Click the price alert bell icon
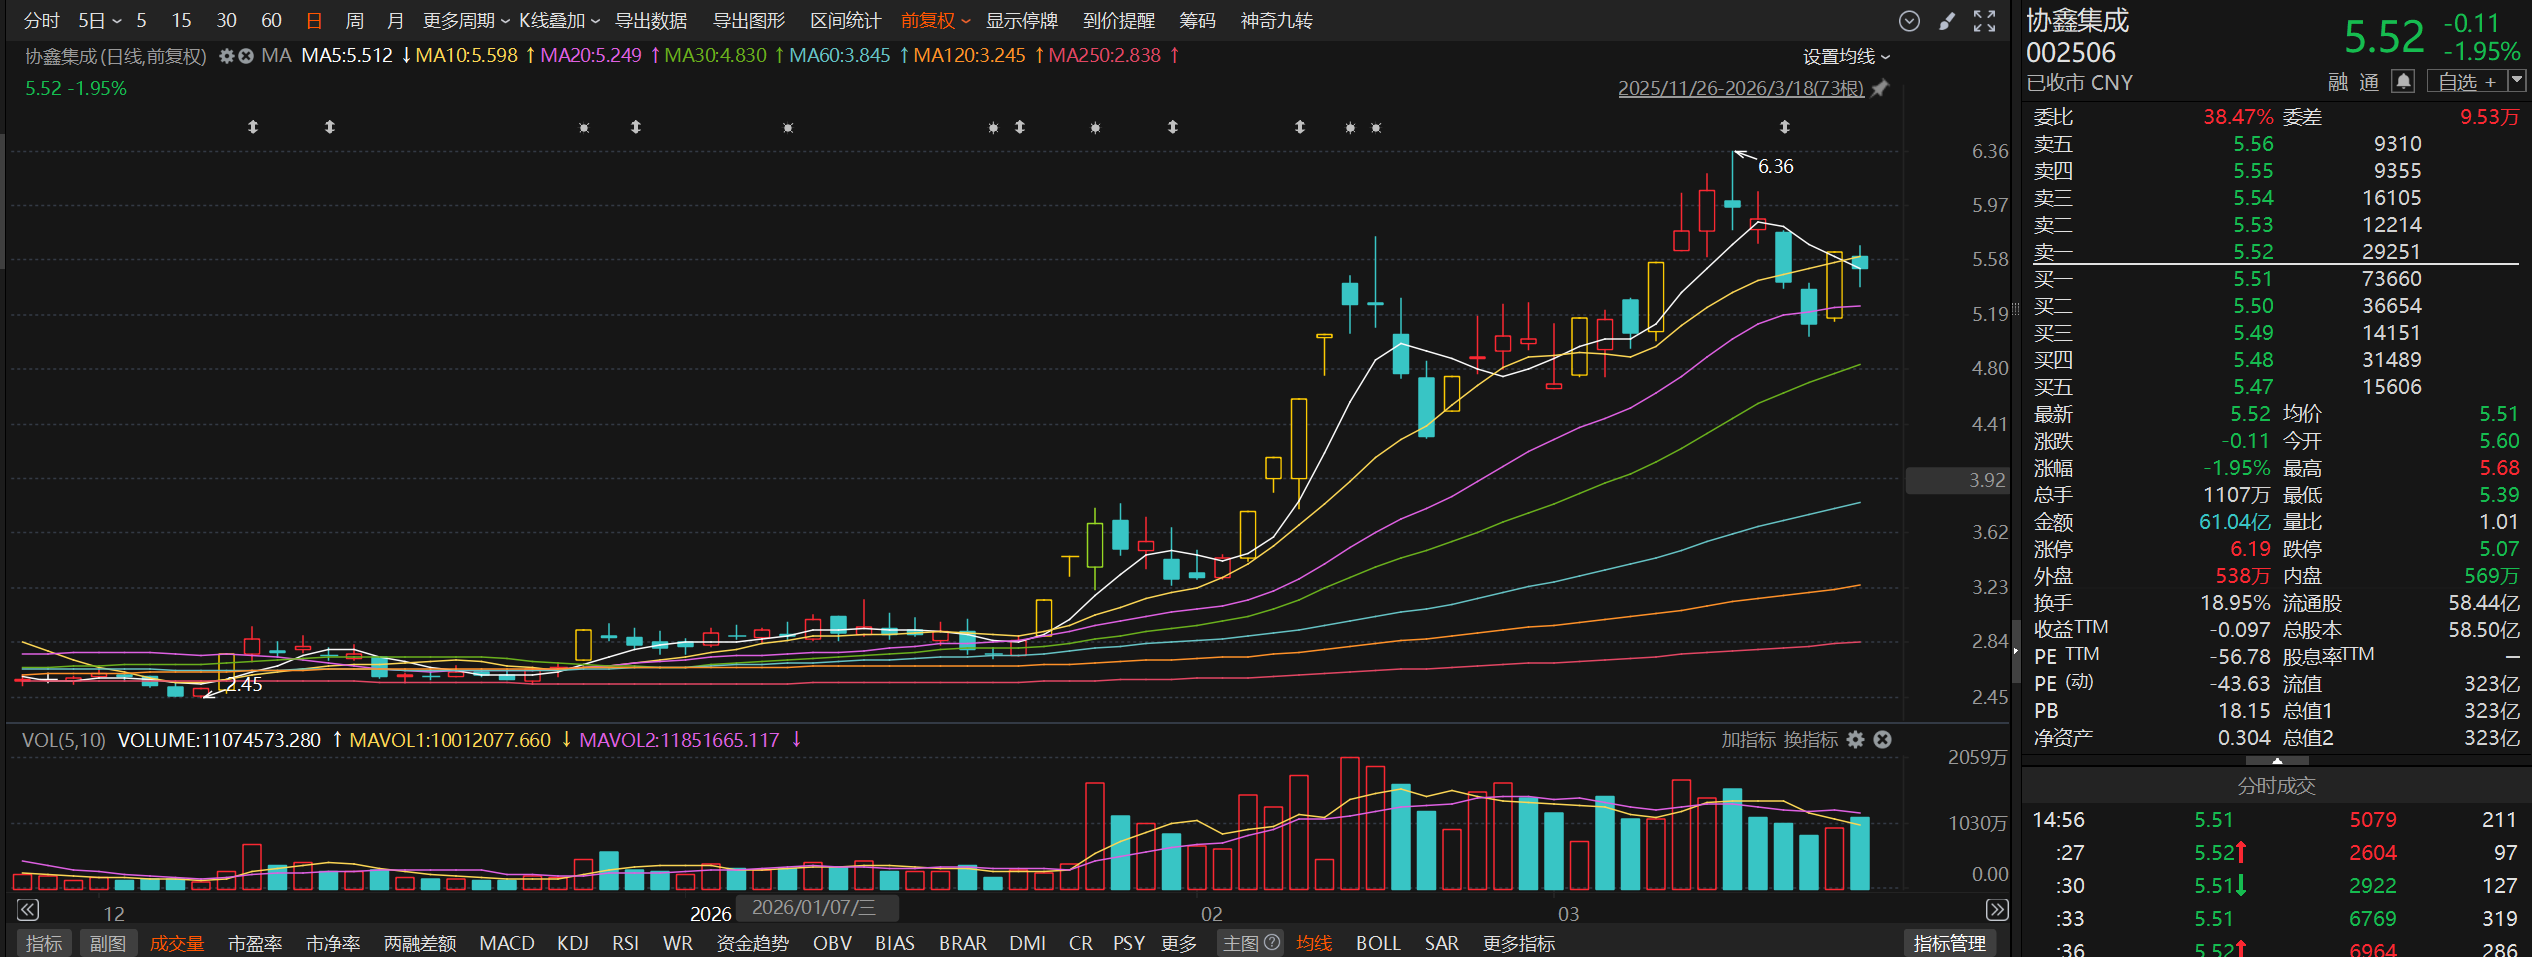This screenshot has height=957, width=2532. 2403,82
